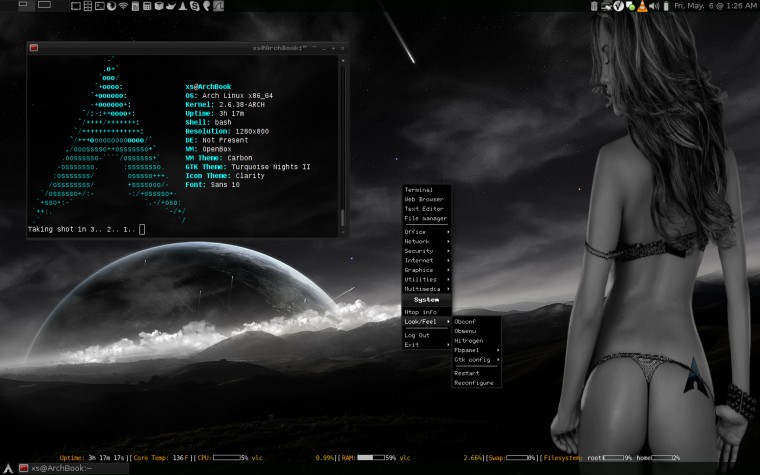This screenshot has height=475, width=760.
Task: Click the battery tray icon
Action: point(666,6)
